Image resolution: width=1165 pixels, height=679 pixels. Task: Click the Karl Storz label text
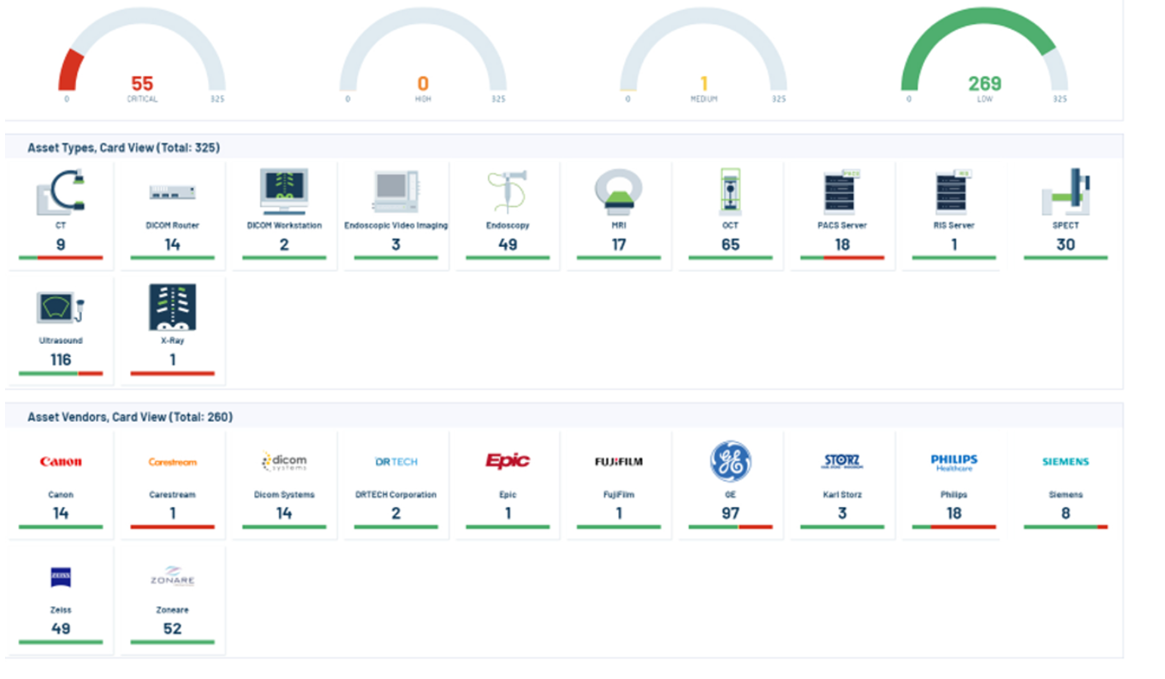click(x=842, y=495)
